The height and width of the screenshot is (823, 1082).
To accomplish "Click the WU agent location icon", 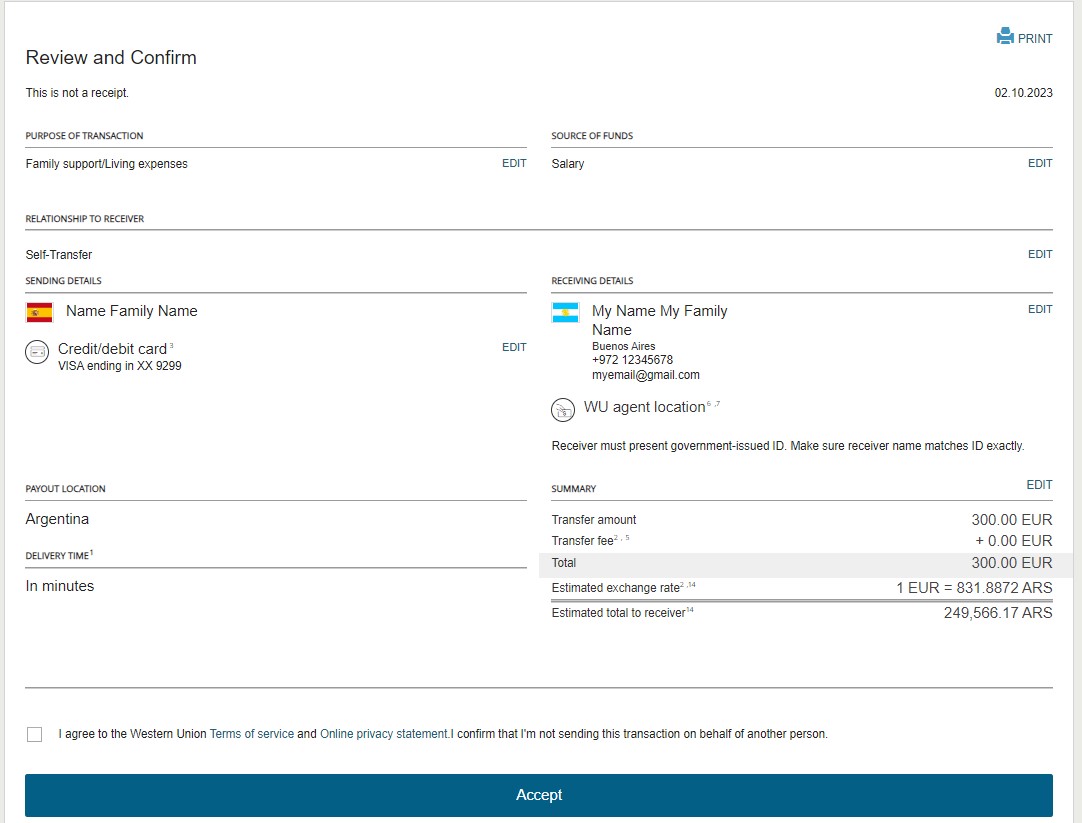I will tap(563, 409).
